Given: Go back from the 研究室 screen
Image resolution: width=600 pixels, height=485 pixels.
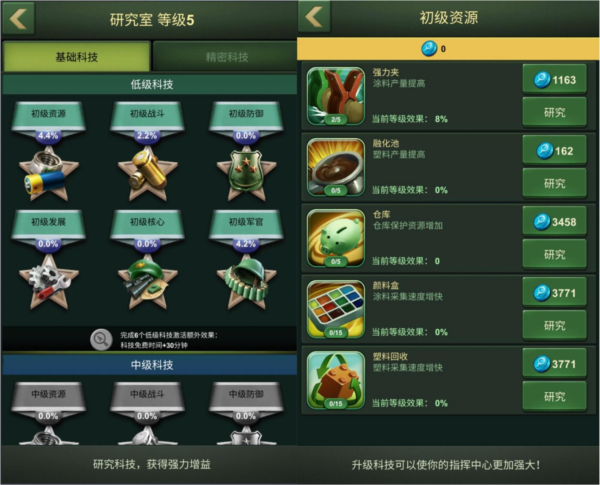Looking at the screenshot, I should click(18, 18).
